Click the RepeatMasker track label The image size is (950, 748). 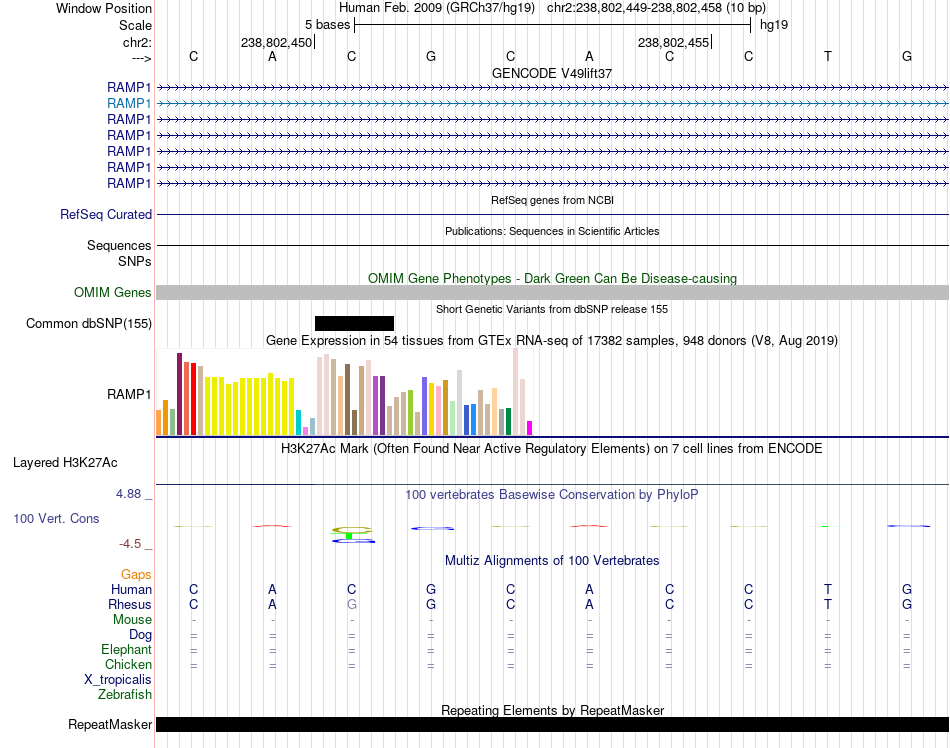(x=110, y=724)
